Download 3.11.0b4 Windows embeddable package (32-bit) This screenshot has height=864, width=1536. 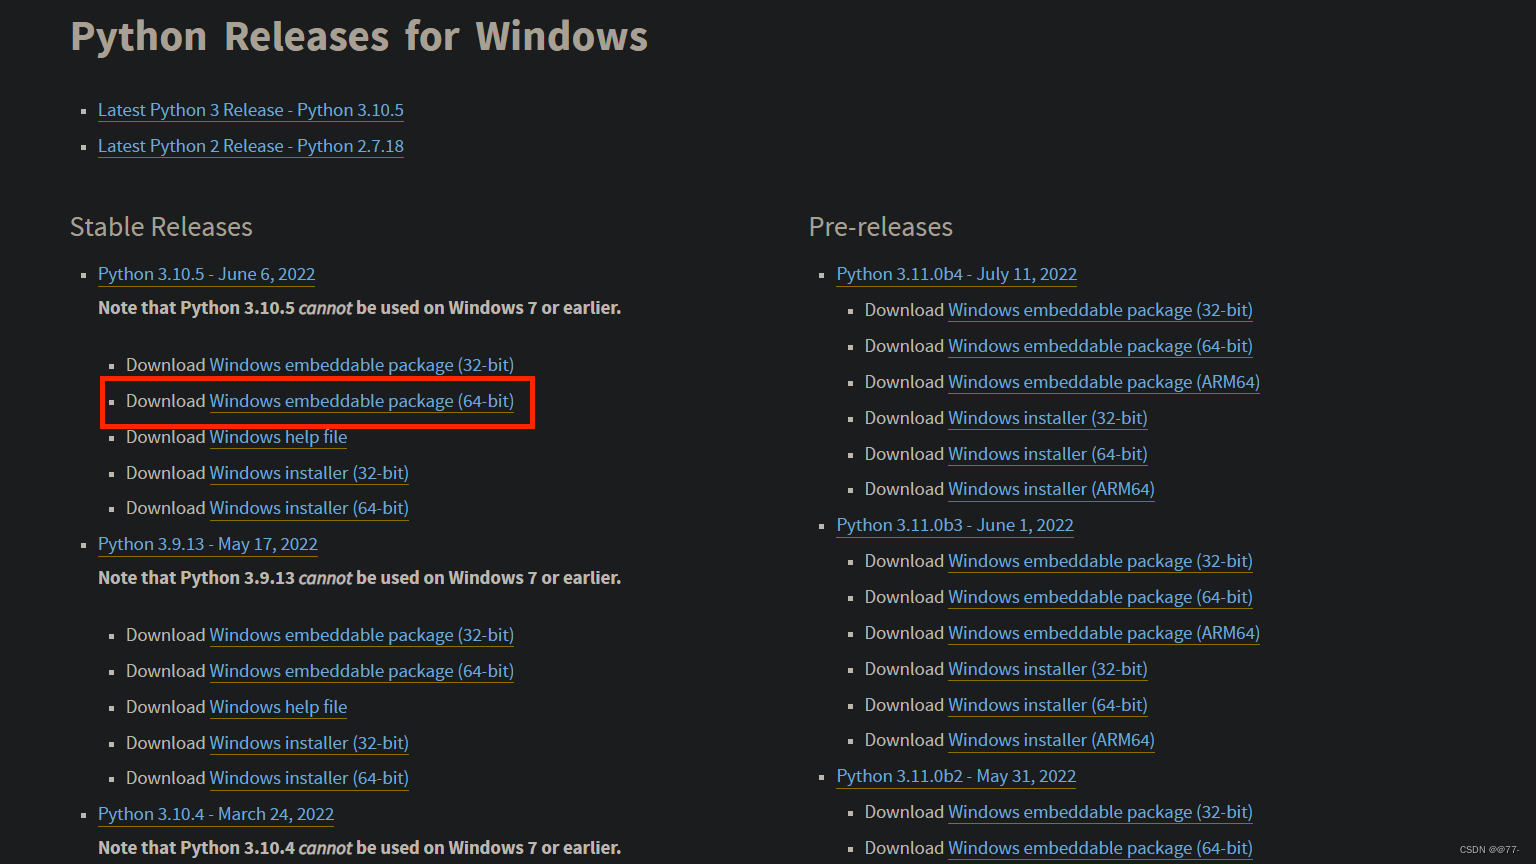coord(1100,310)
